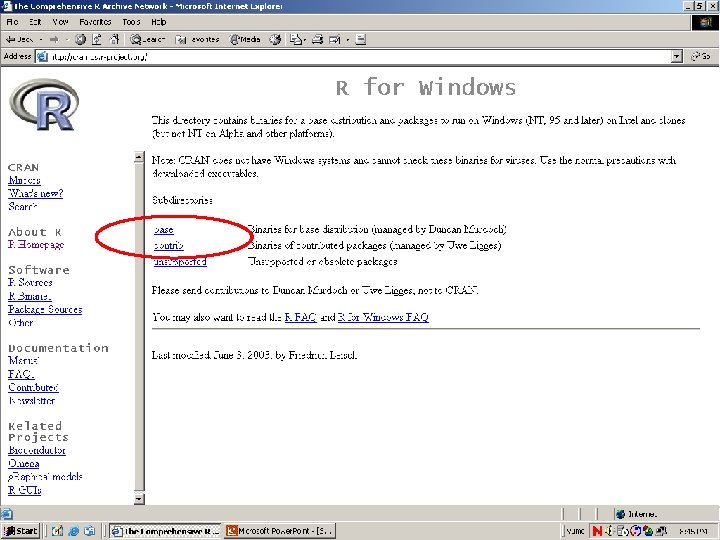Open the Tools menu
Viewport: 720px width, 540px height.
click(131, 22)
